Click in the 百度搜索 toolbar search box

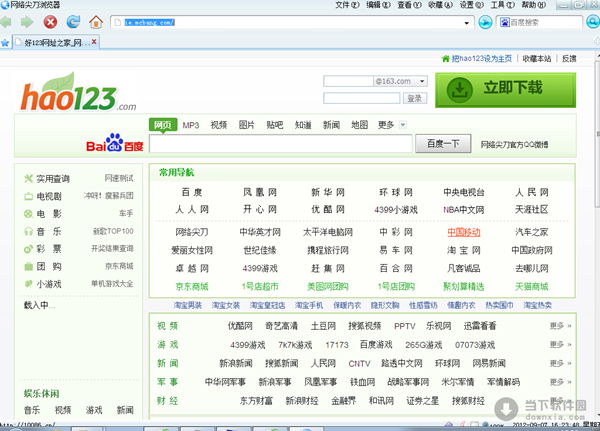pyautogui.click(x=540, y=23)
